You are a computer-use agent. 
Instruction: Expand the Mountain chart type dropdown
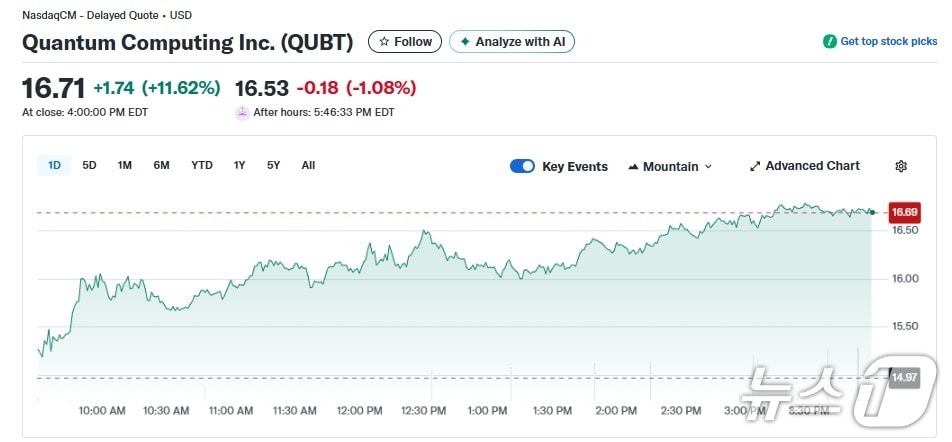coord(708,167)
